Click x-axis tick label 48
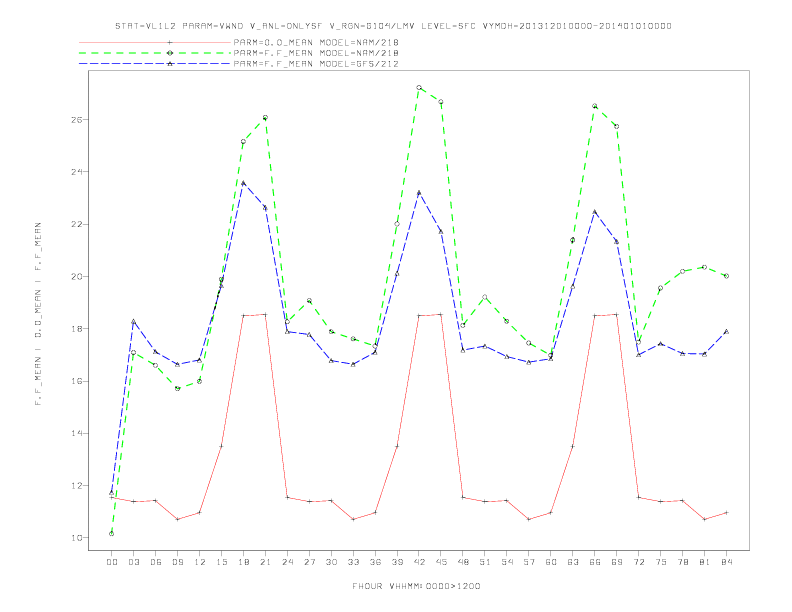Screen dimensions: 792x612 pos(463,562)
